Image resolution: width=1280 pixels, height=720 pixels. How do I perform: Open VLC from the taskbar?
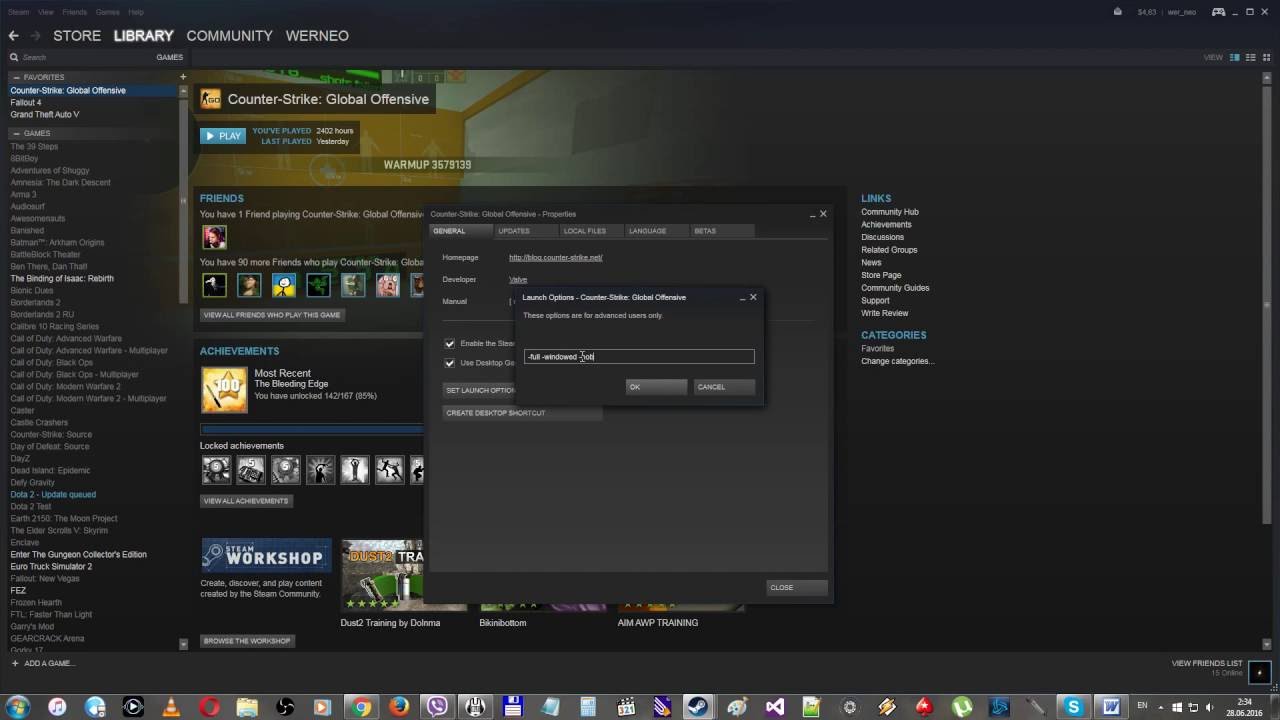pyautogui.click(x=171, y=707)
